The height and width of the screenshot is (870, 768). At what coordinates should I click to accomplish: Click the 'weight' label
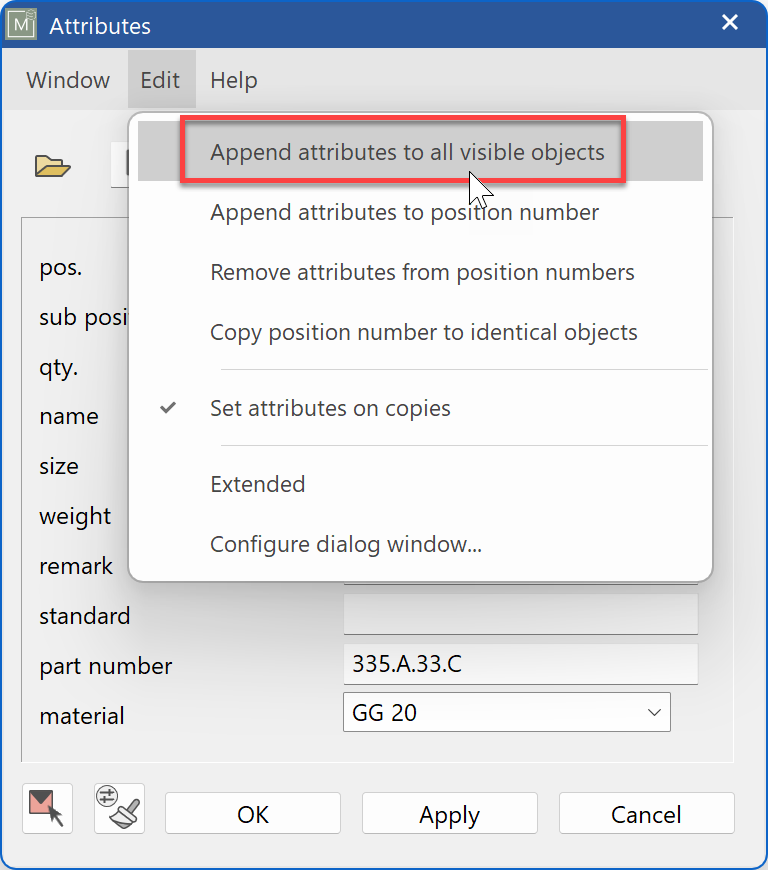click(75, 517)
